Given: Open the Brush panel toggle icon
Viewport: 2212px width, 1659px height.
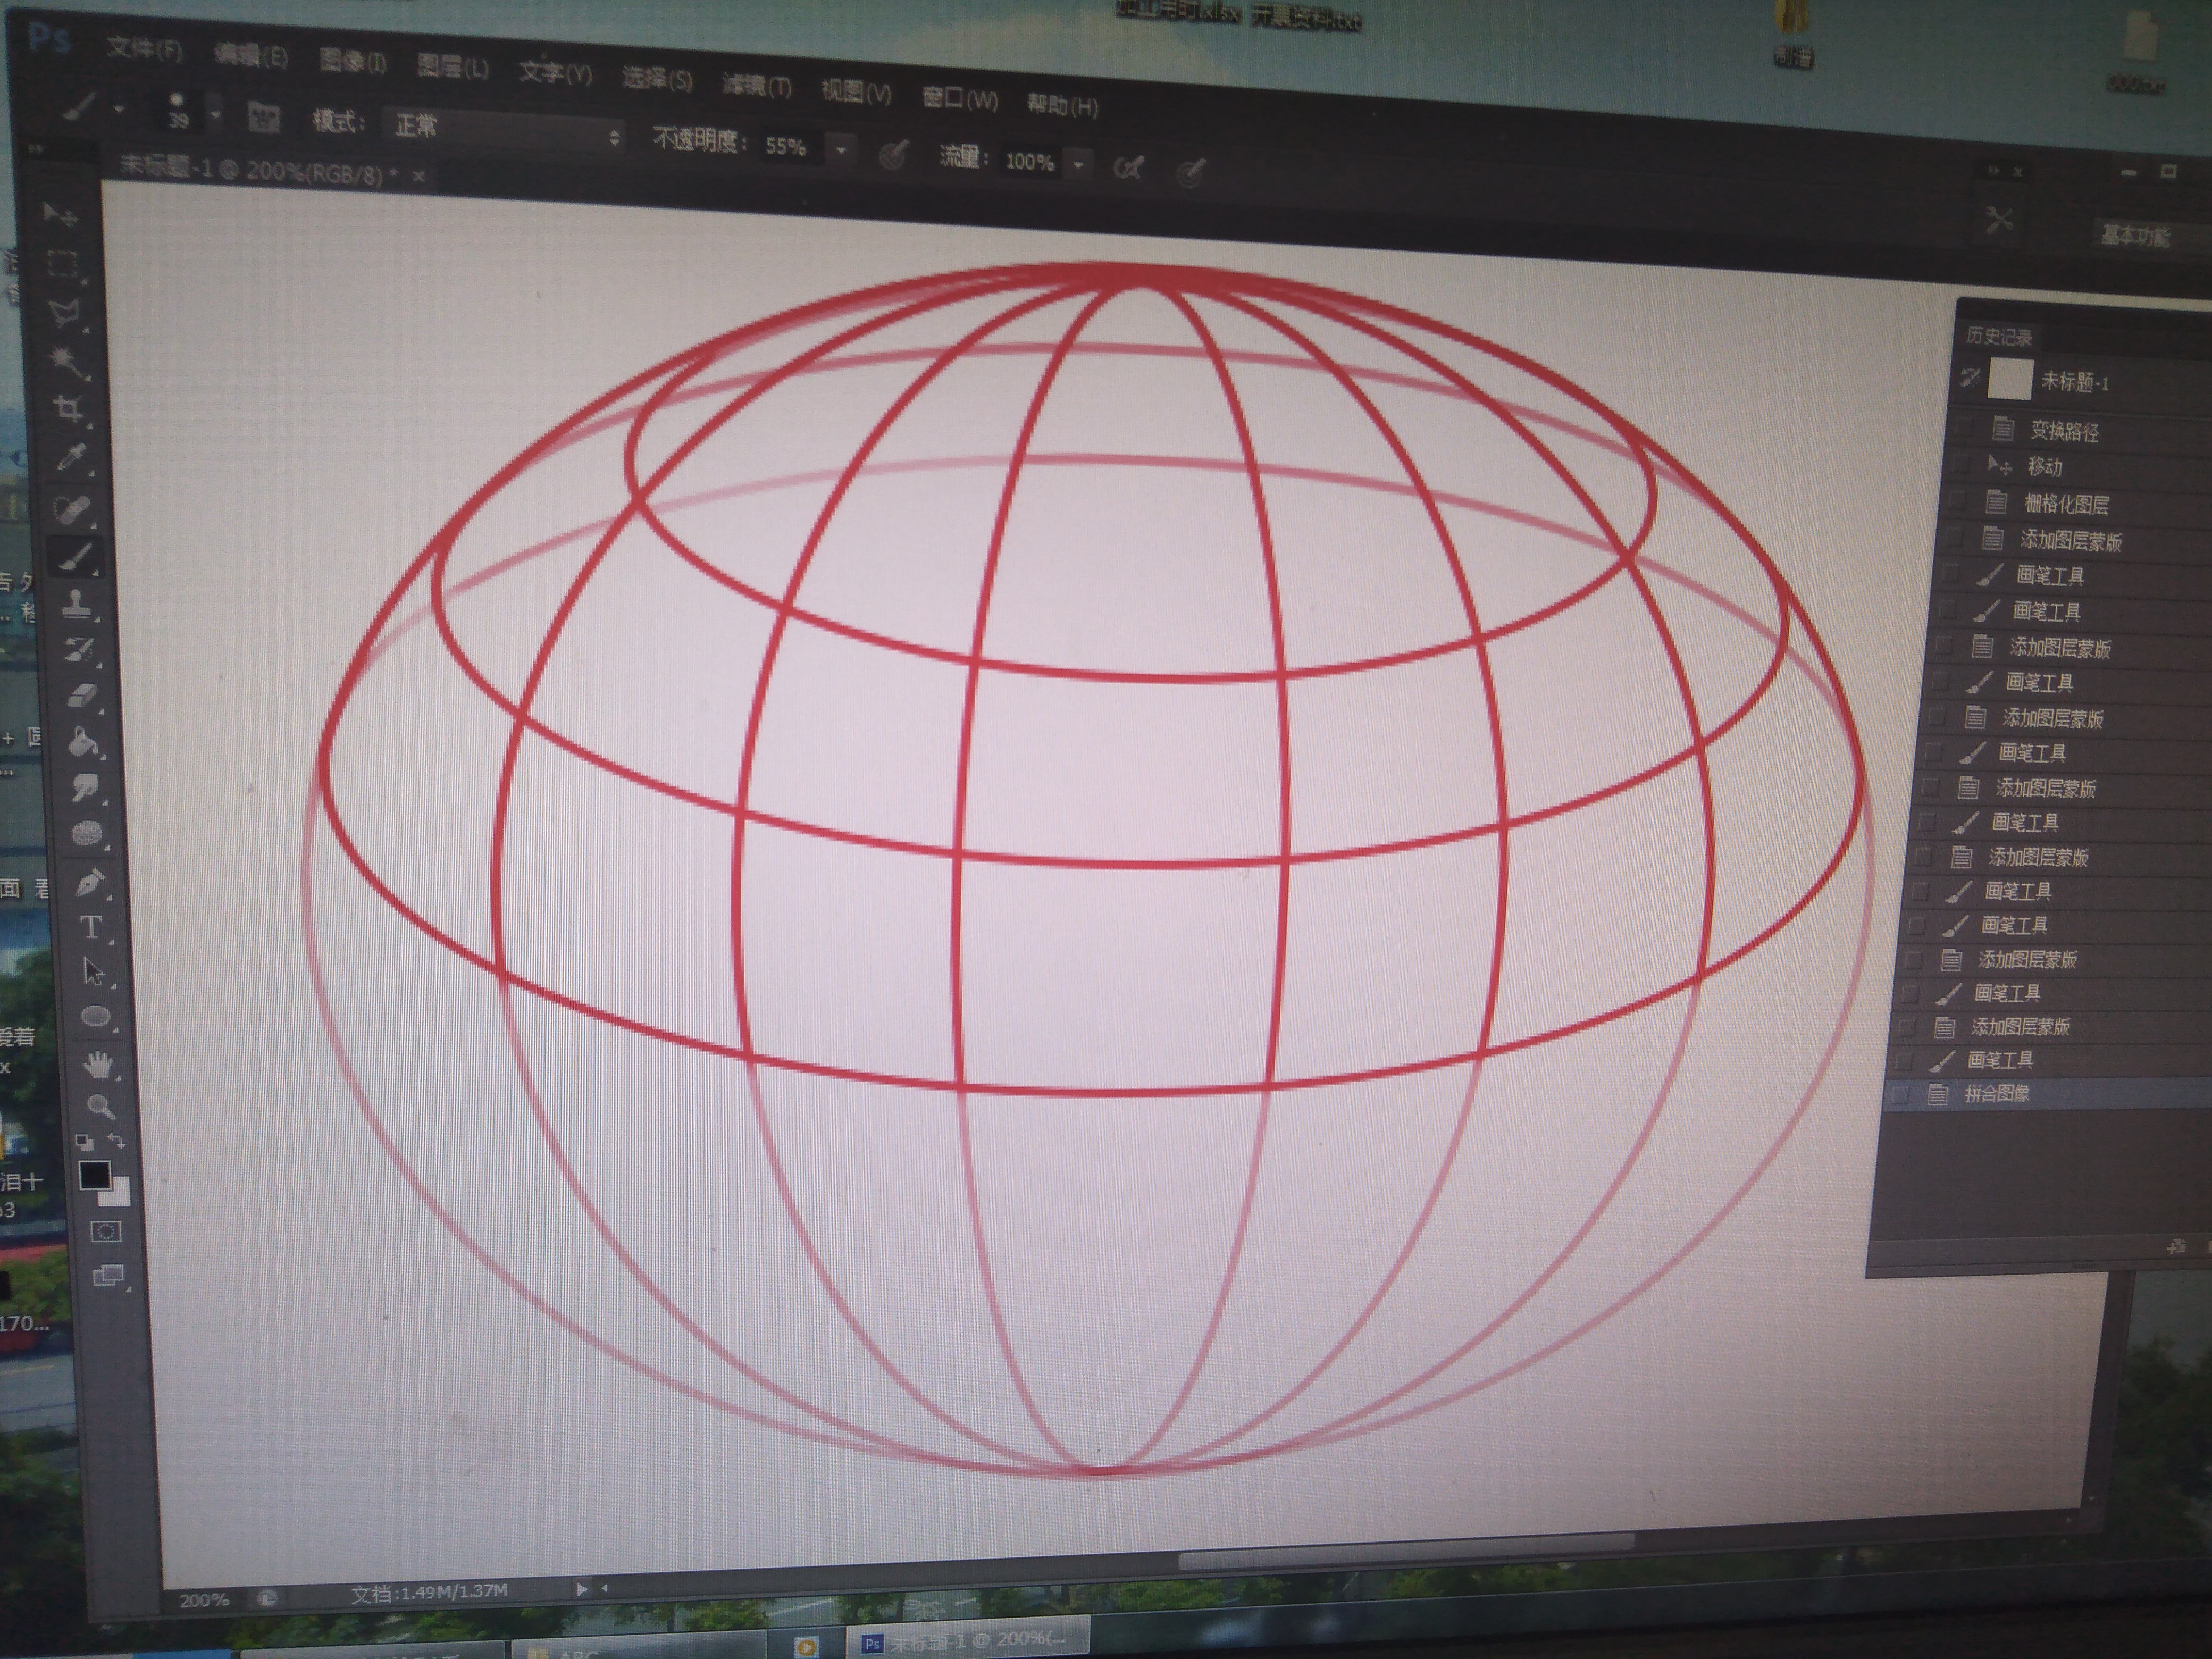Looking at the screenshot, I should pyautogui.click(x=263, y=117).
